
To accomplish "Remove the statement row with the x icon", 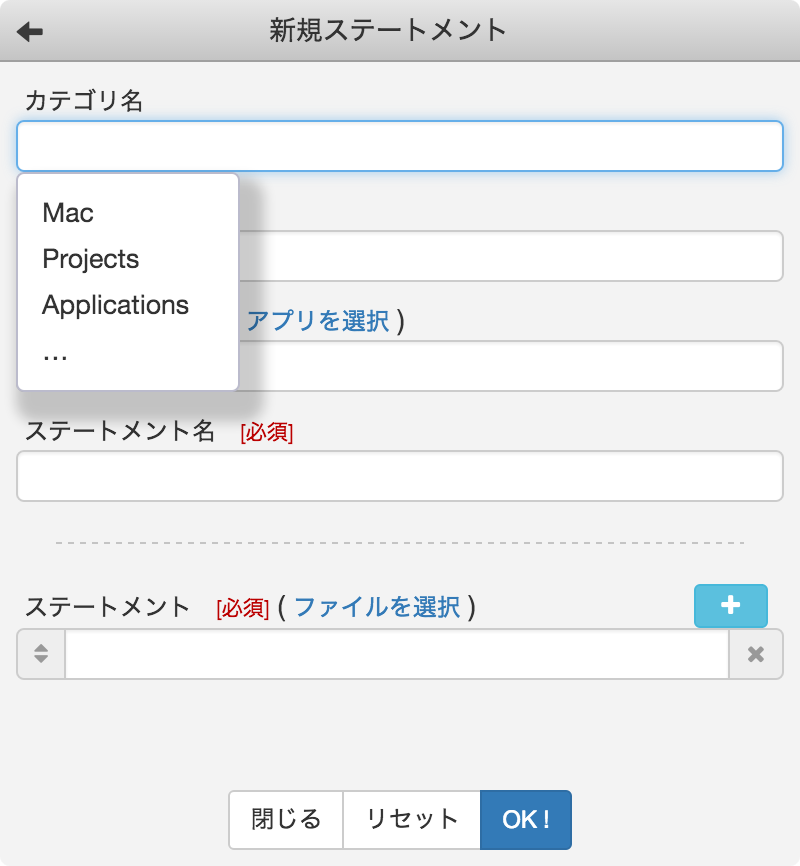I will 755,654.
